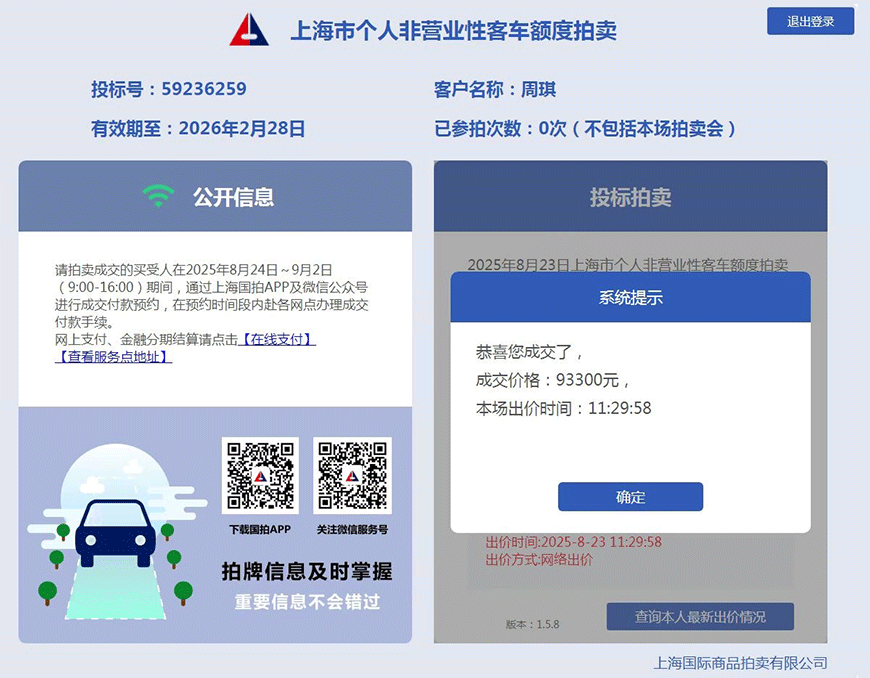Click the QR code for 关注微信服务号
Viewport: 870px width, 678px height.
click(352, 474)
